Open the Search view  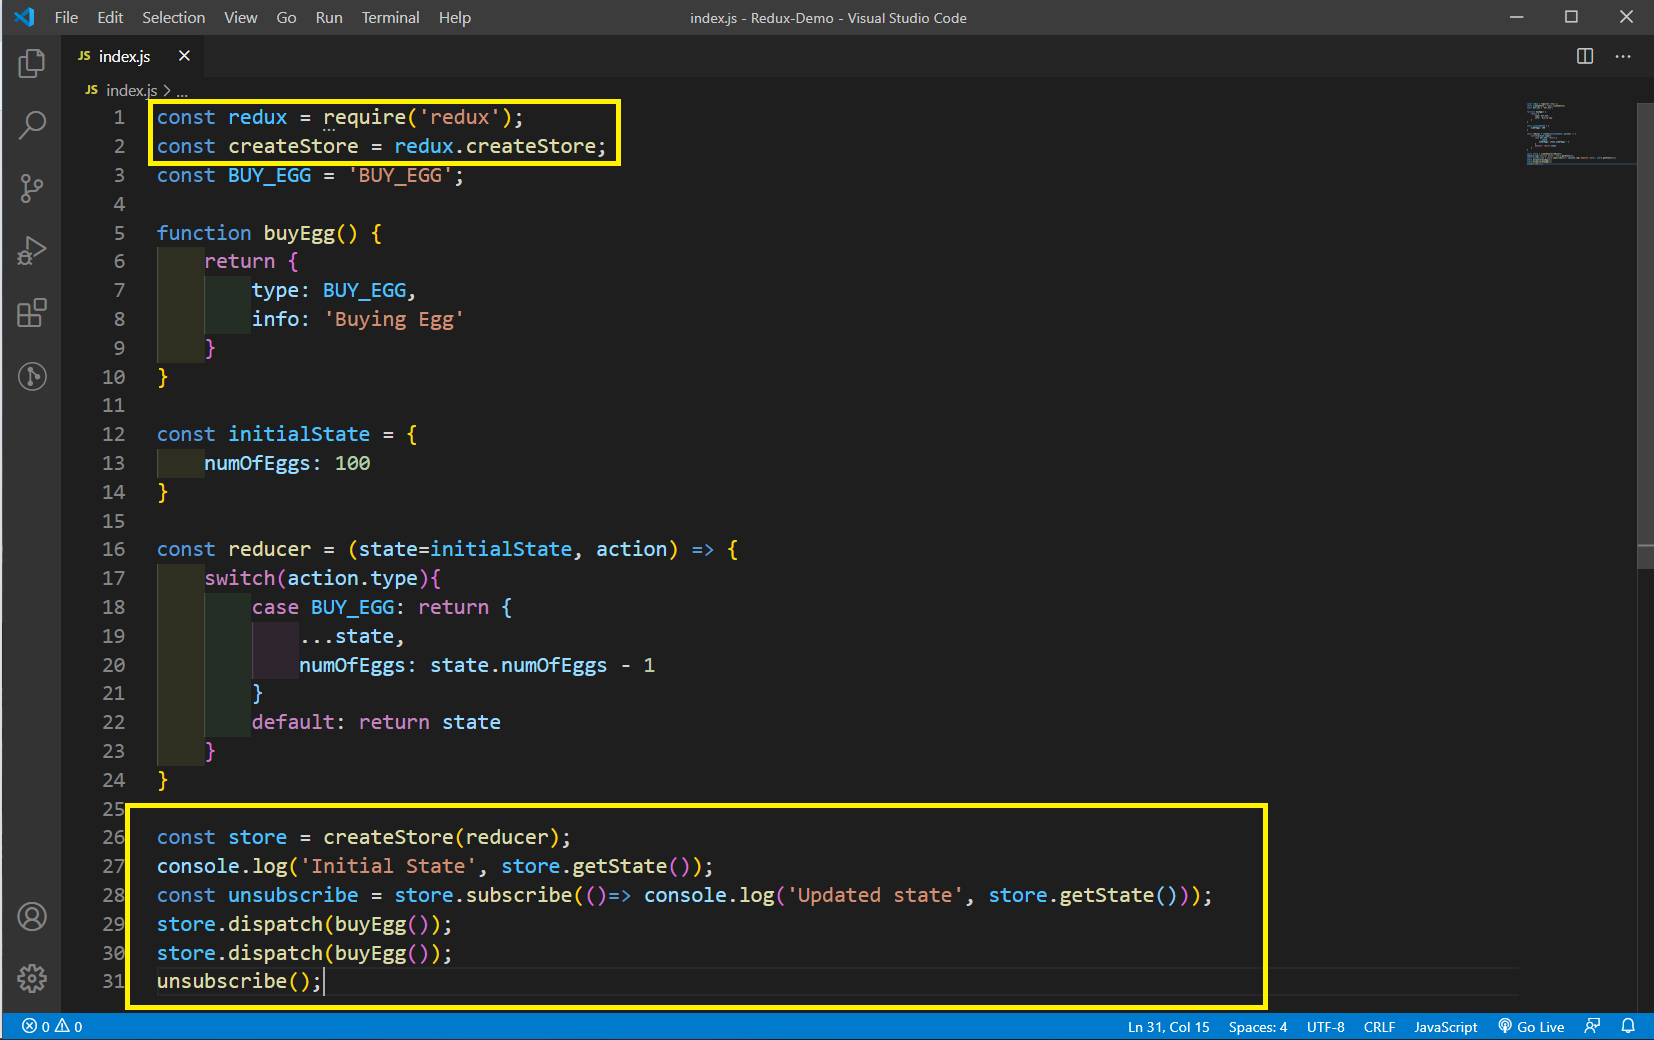pyautogui.click(x=32, y=125)
